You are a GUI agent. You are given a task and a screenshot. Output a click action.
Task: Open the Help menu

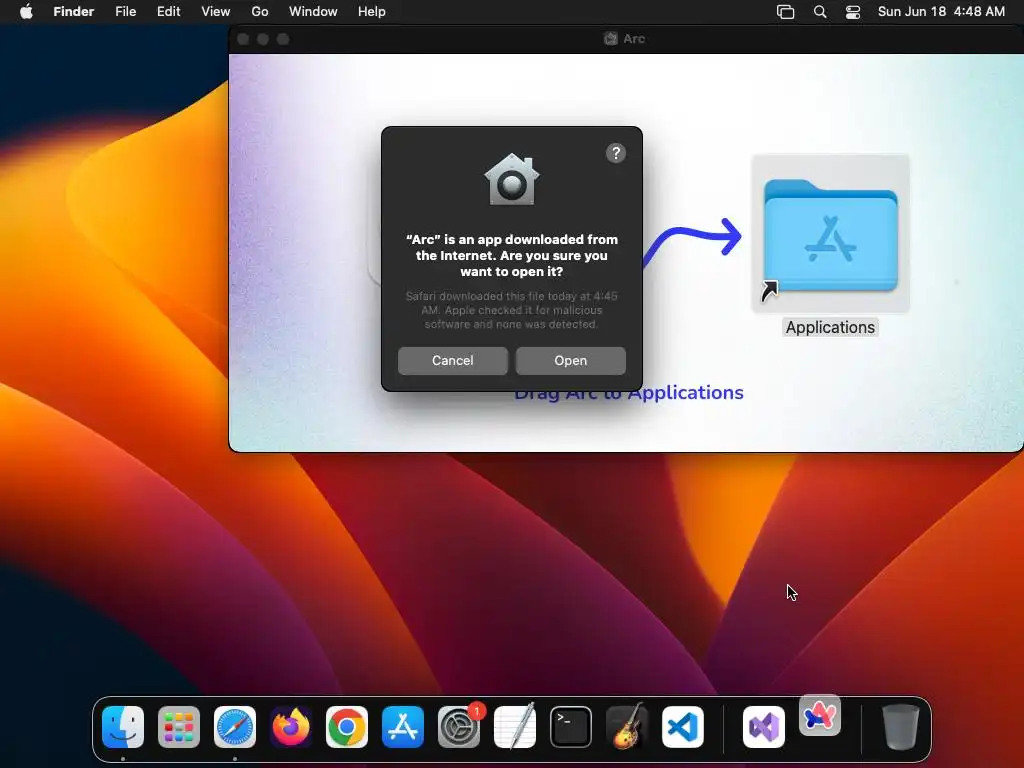(x=372, y=12)
